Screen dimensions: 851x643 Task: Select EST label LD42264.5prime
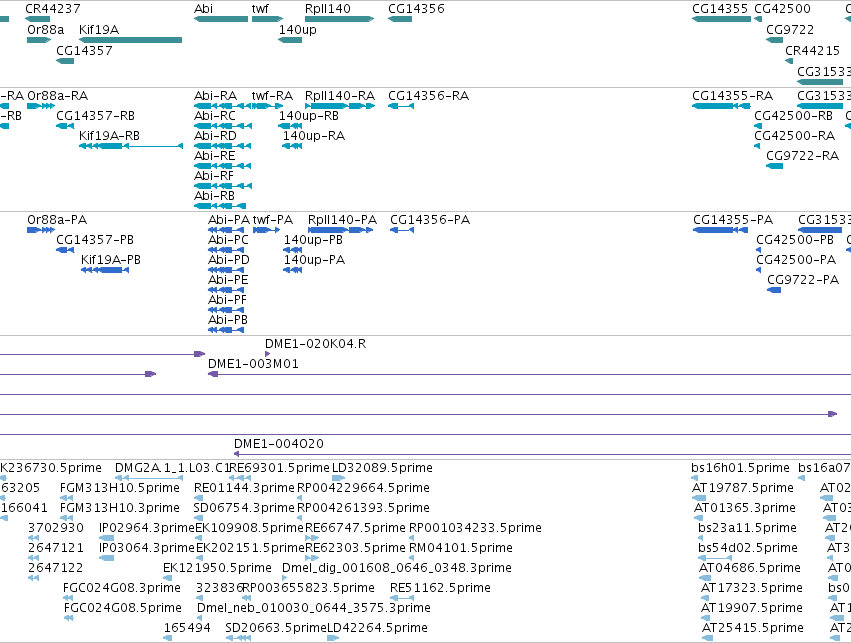tap(378, 628)
